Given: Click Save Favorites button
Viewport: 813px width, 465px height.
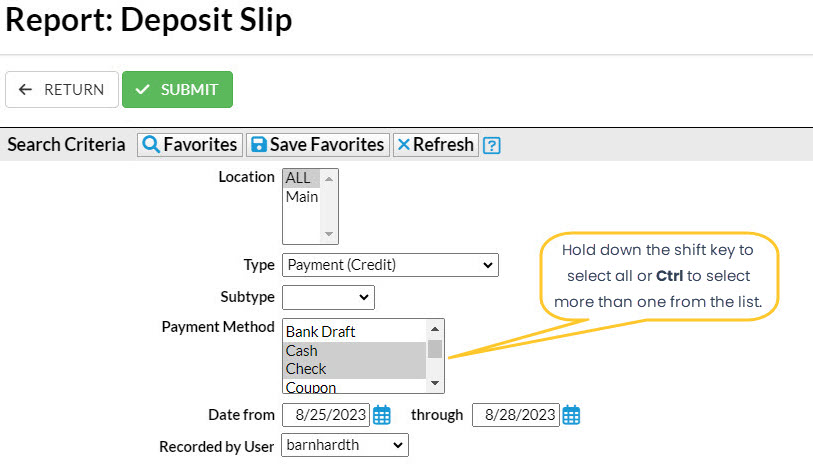Looking at the screenshot, I should point(317,145).
